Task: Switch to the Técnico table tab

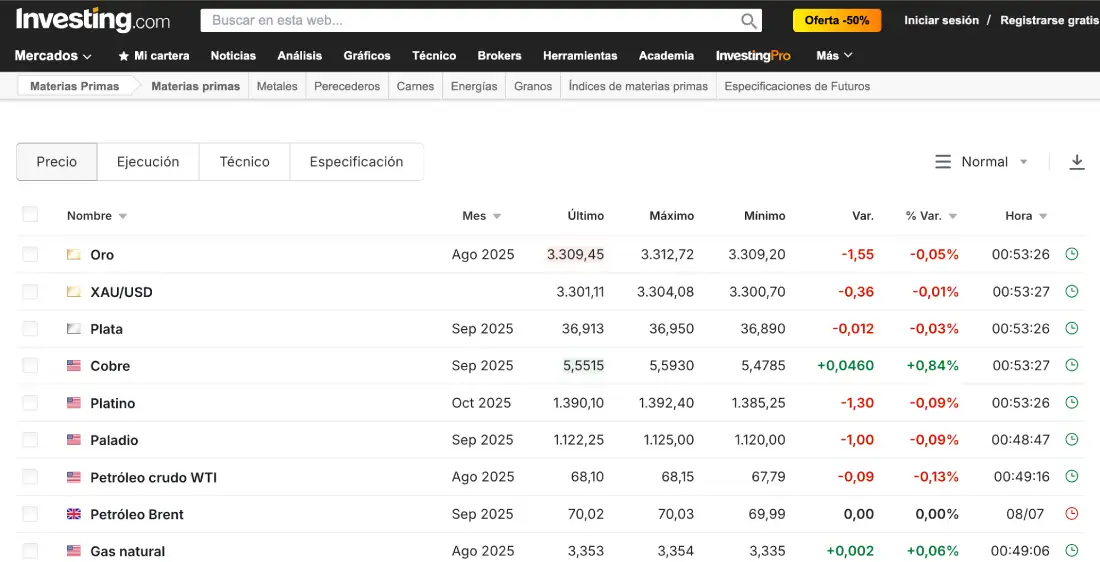Action: (x=244, y=162)
